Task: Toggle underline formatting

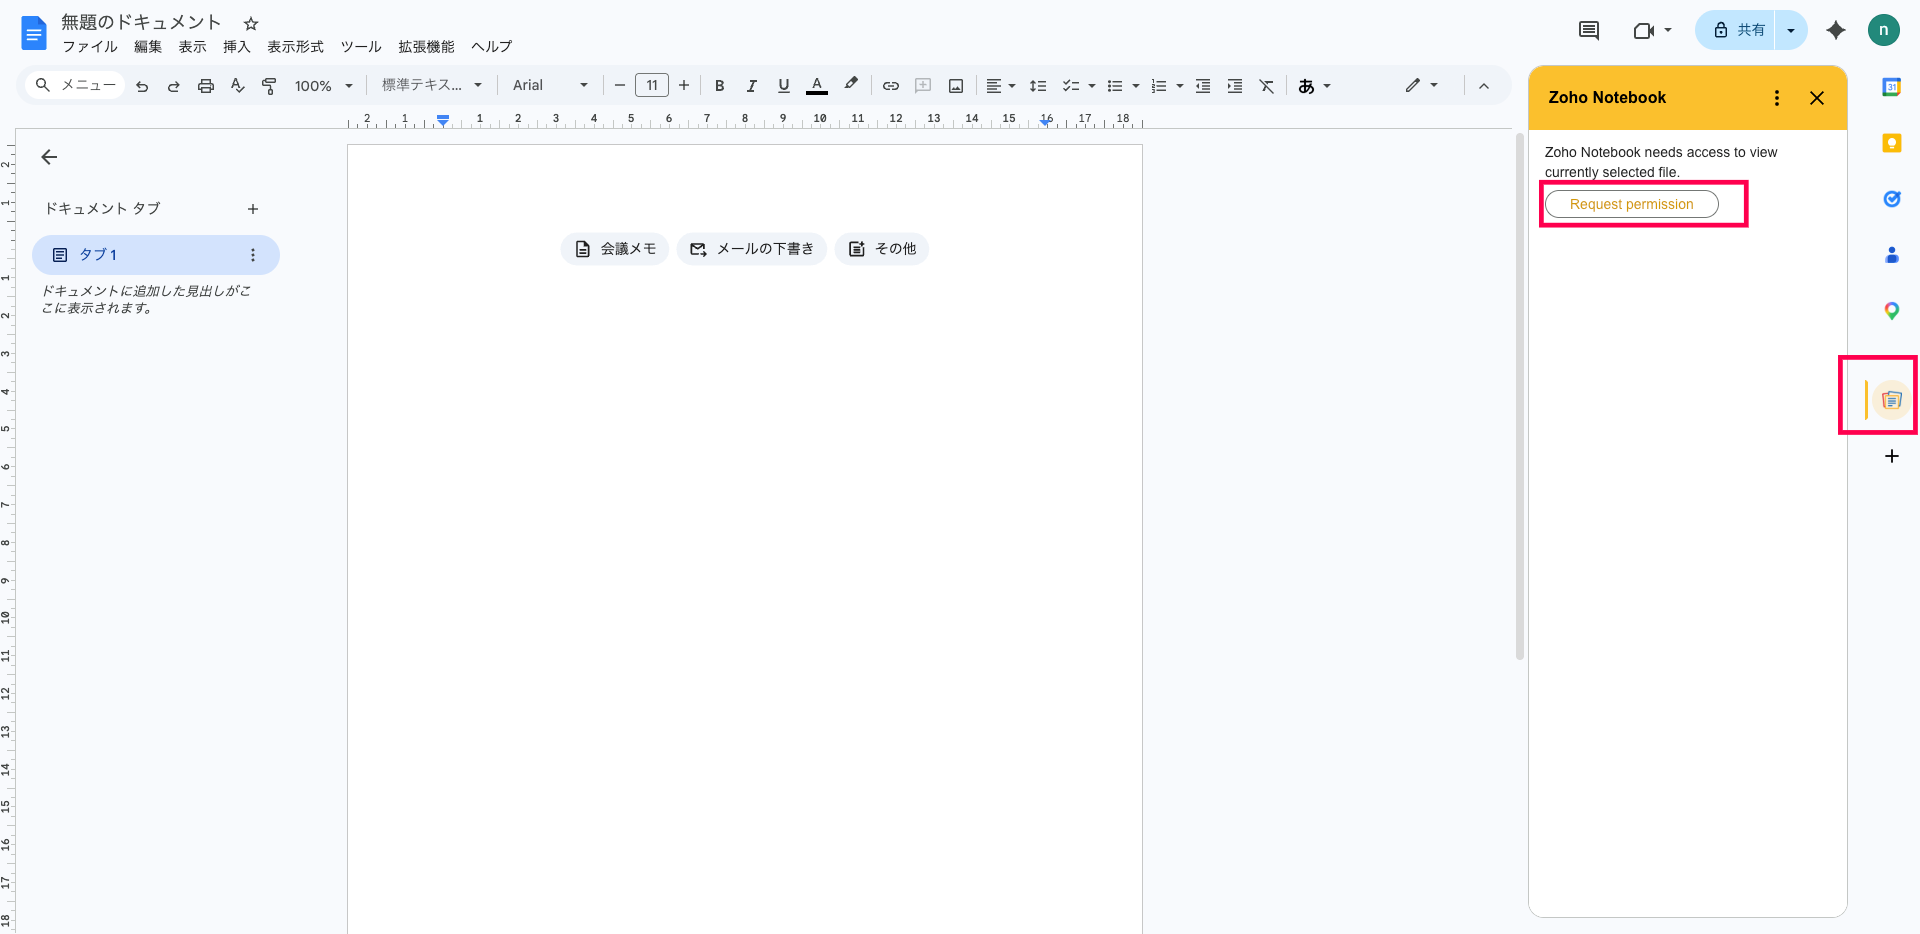Action: 783,86
